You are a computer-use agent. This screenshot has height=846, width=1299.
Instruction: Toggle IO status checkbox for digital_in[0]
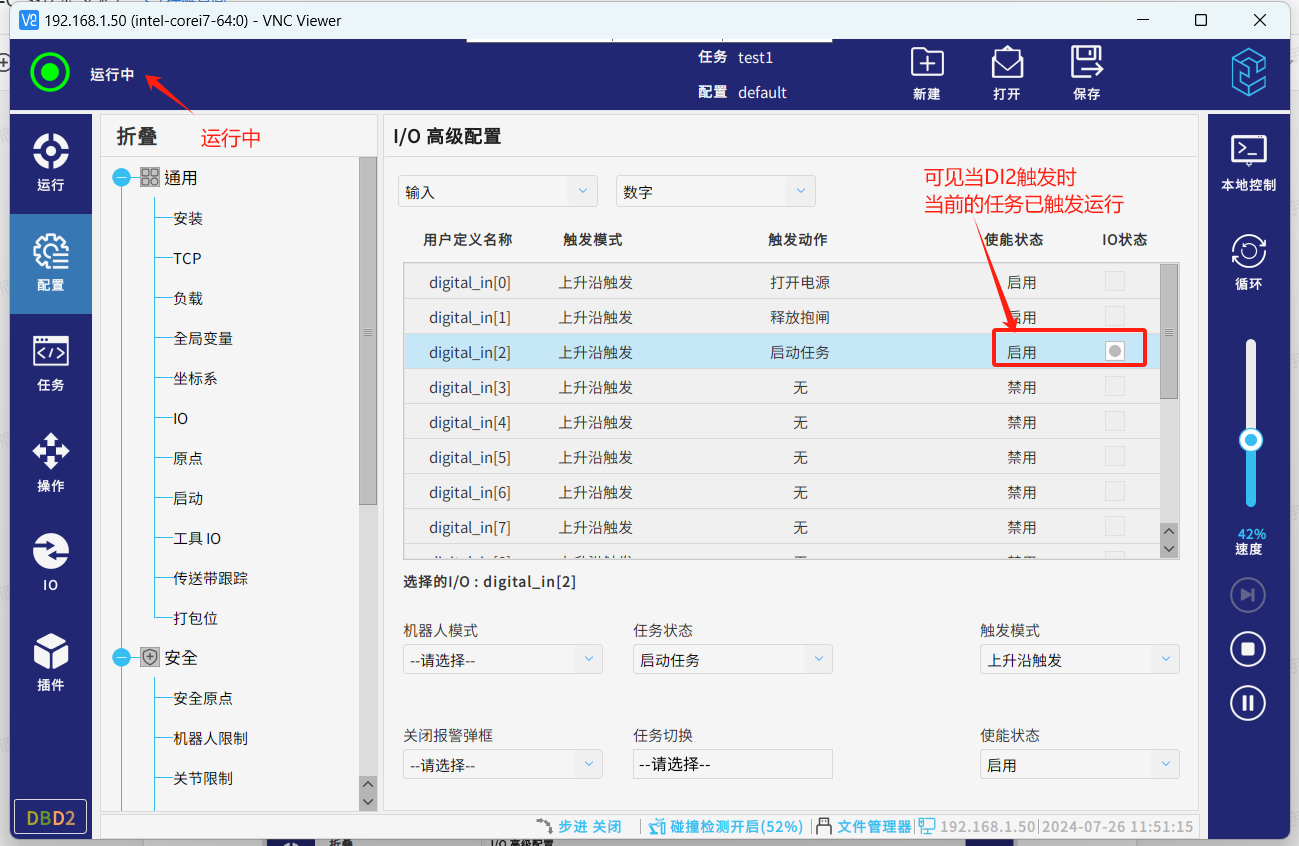tap(1115, 282)
